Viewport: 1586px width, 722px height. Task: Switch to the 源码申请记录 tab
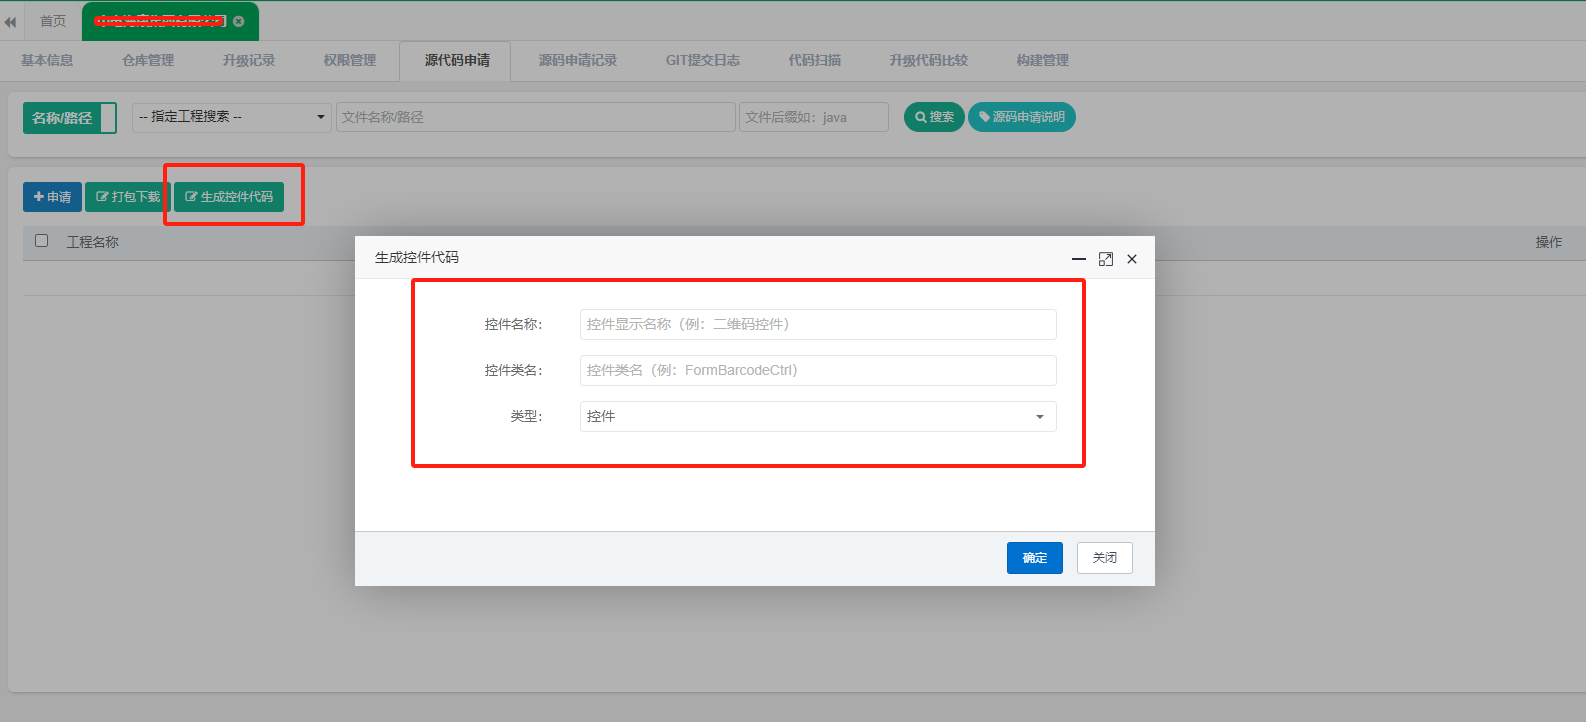click(x=578, y=61)
